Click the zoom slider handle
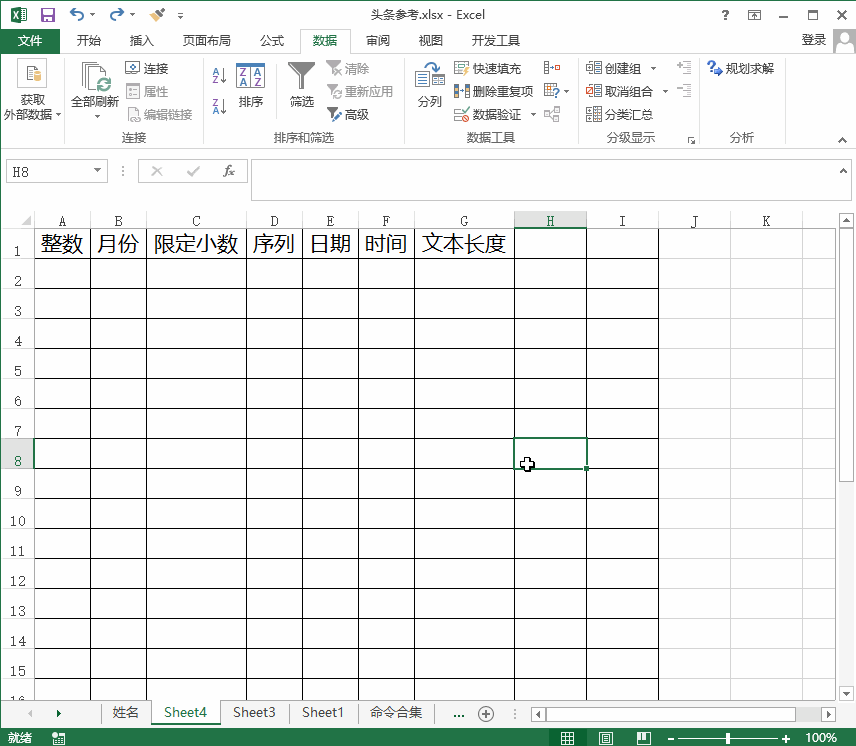Viewport: 856px width, 746px height. click(728, 738)
